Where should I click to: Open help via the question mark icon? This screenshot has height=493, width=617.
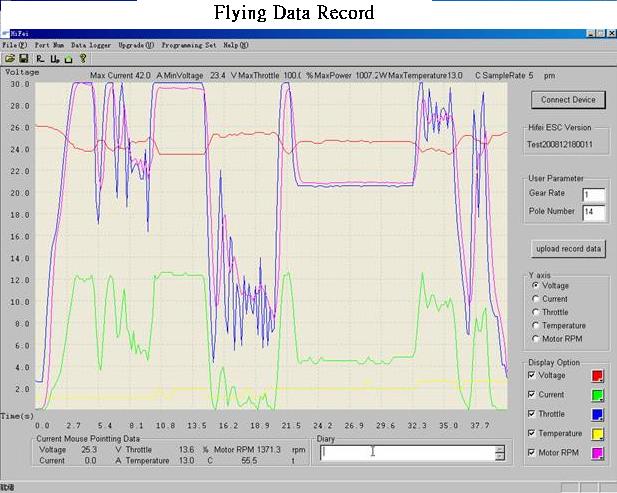(83, 59)
